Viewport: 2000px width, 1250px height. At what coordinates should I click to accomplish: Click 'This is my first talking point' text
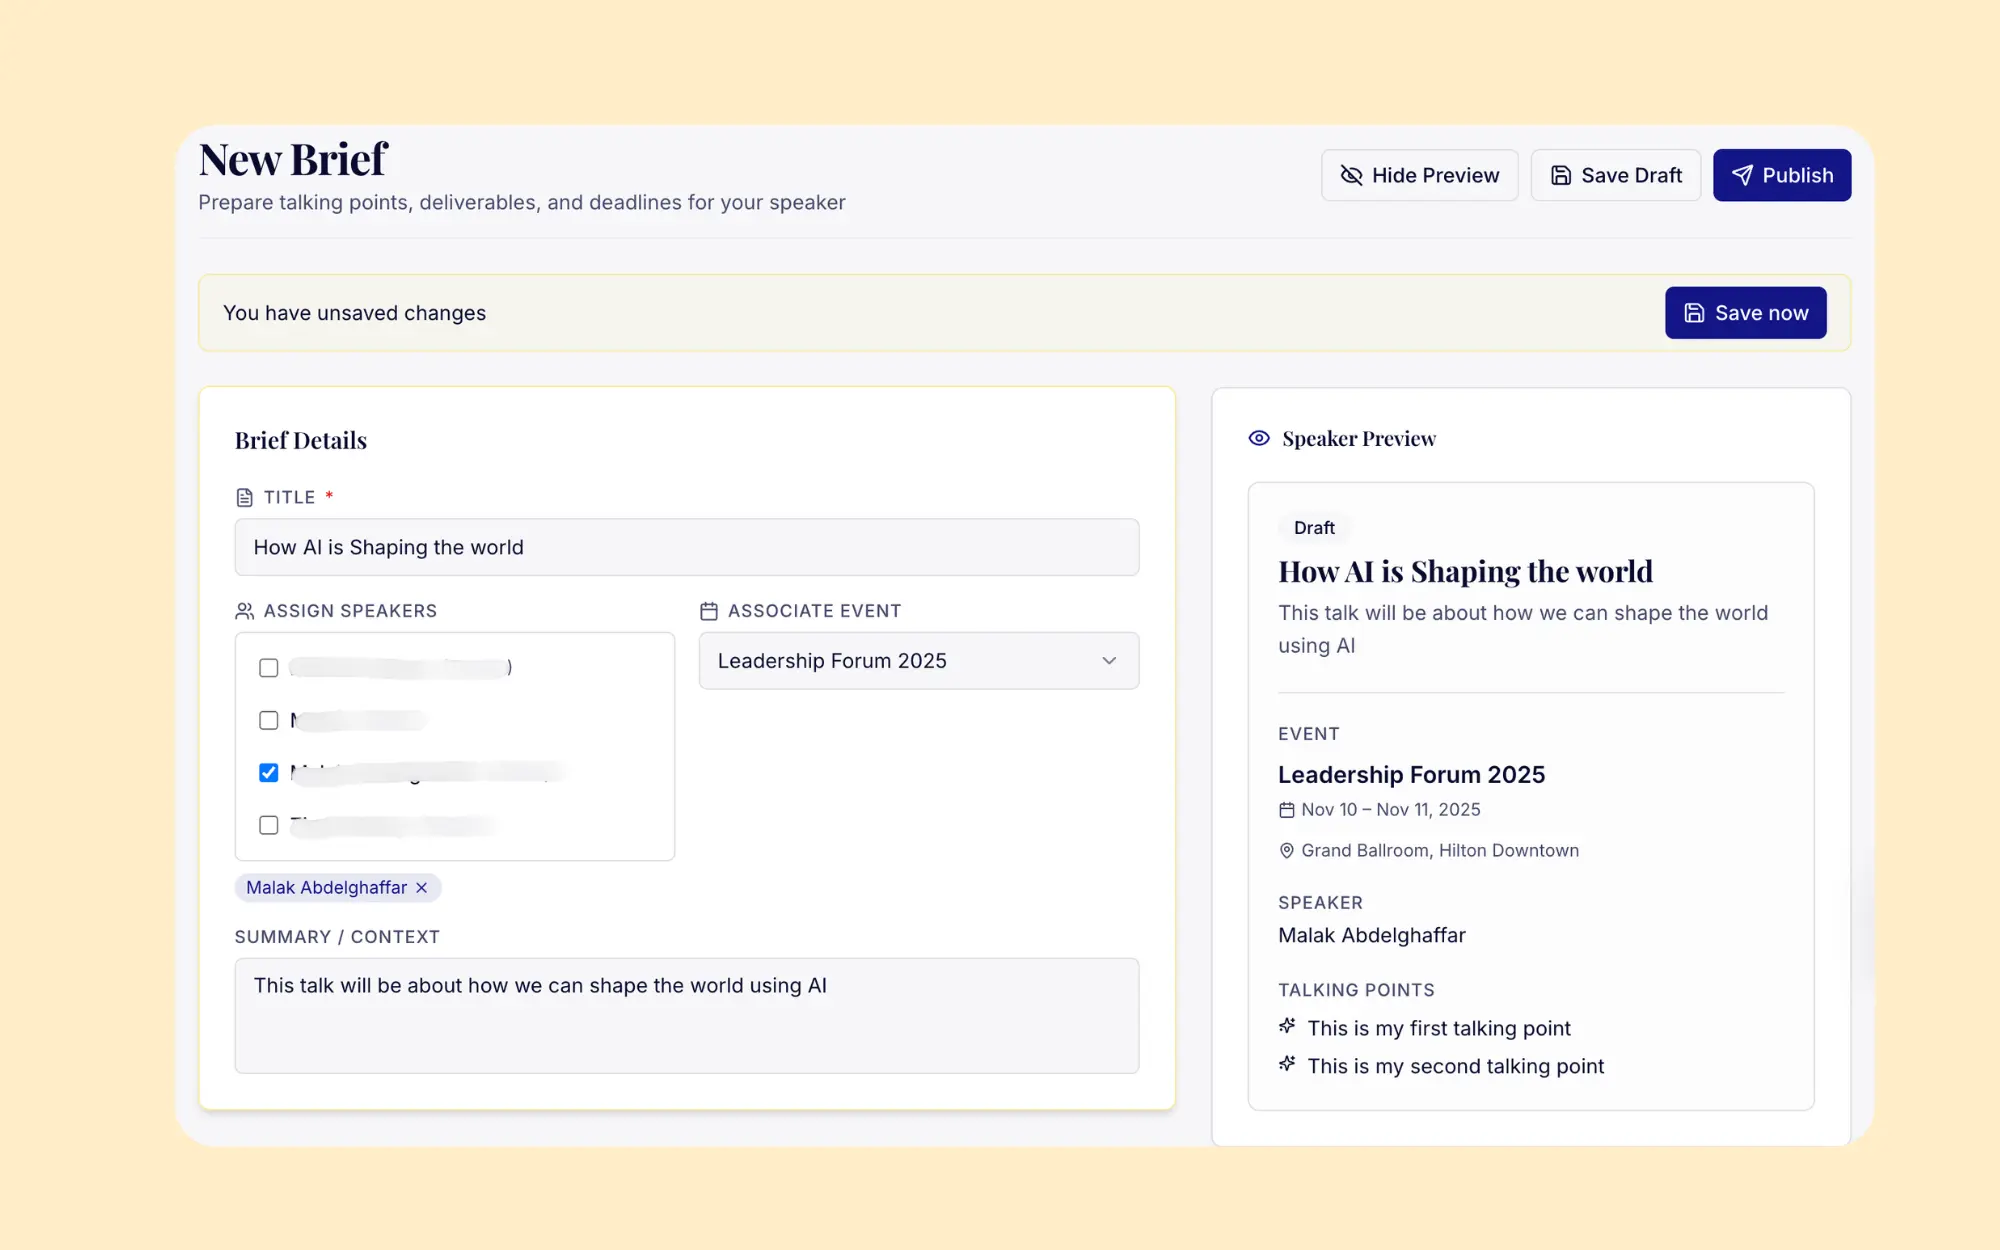tap(1439, 1029)
